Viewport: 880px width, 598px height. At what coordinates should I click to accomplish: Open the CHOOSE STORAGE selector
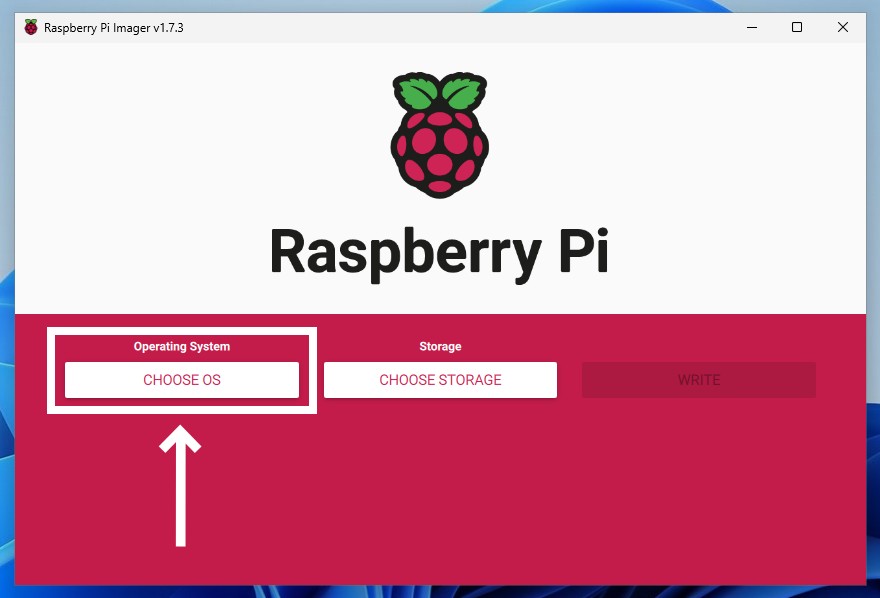(x=440, y=380)
